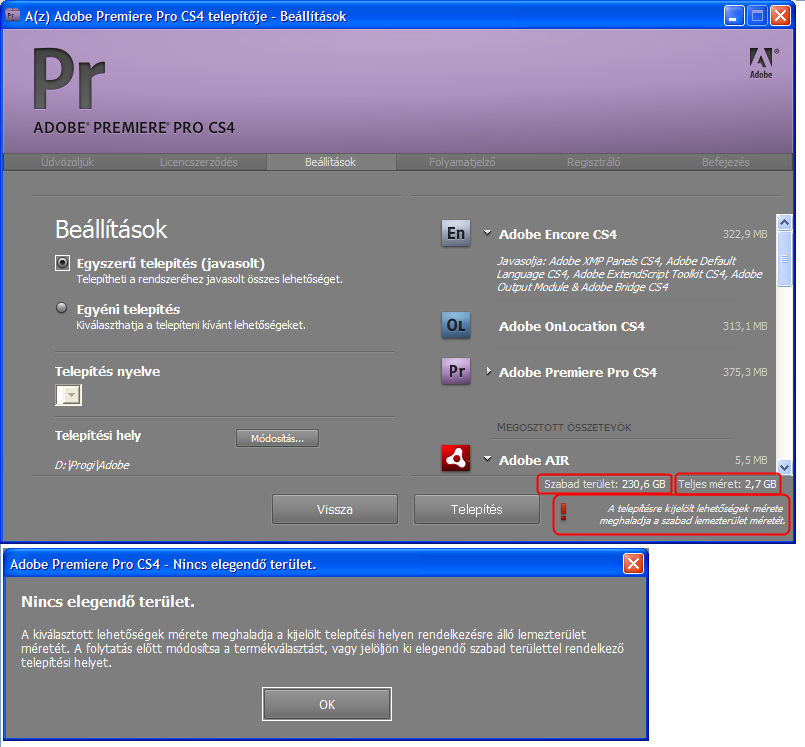Click the Teljes méret: 2,7 GB text
Screen dimensions: 805x747
(727, 484)
